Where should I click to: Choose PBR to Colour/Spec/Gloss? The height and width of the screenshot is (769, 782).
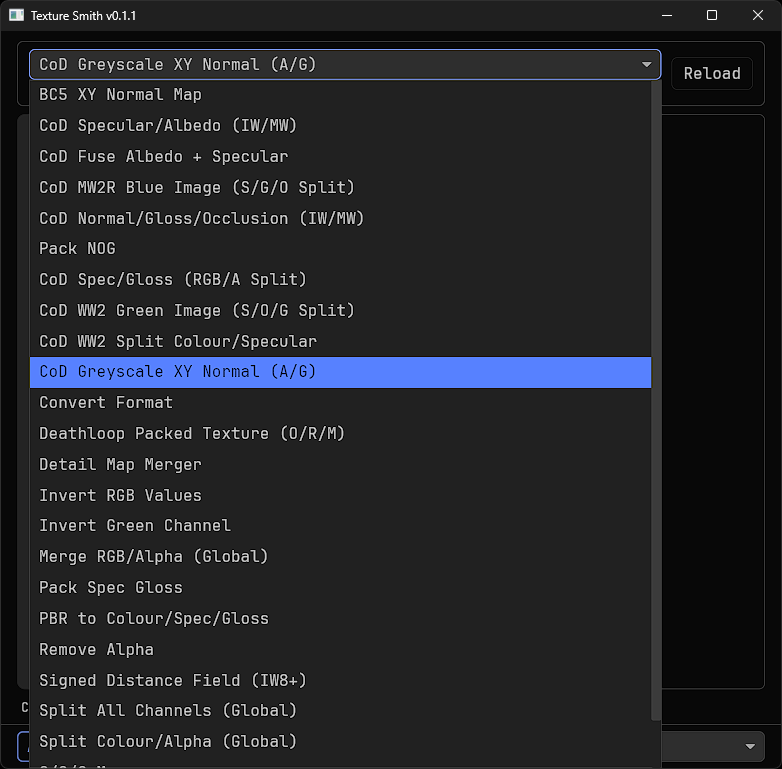click(341, 619)
